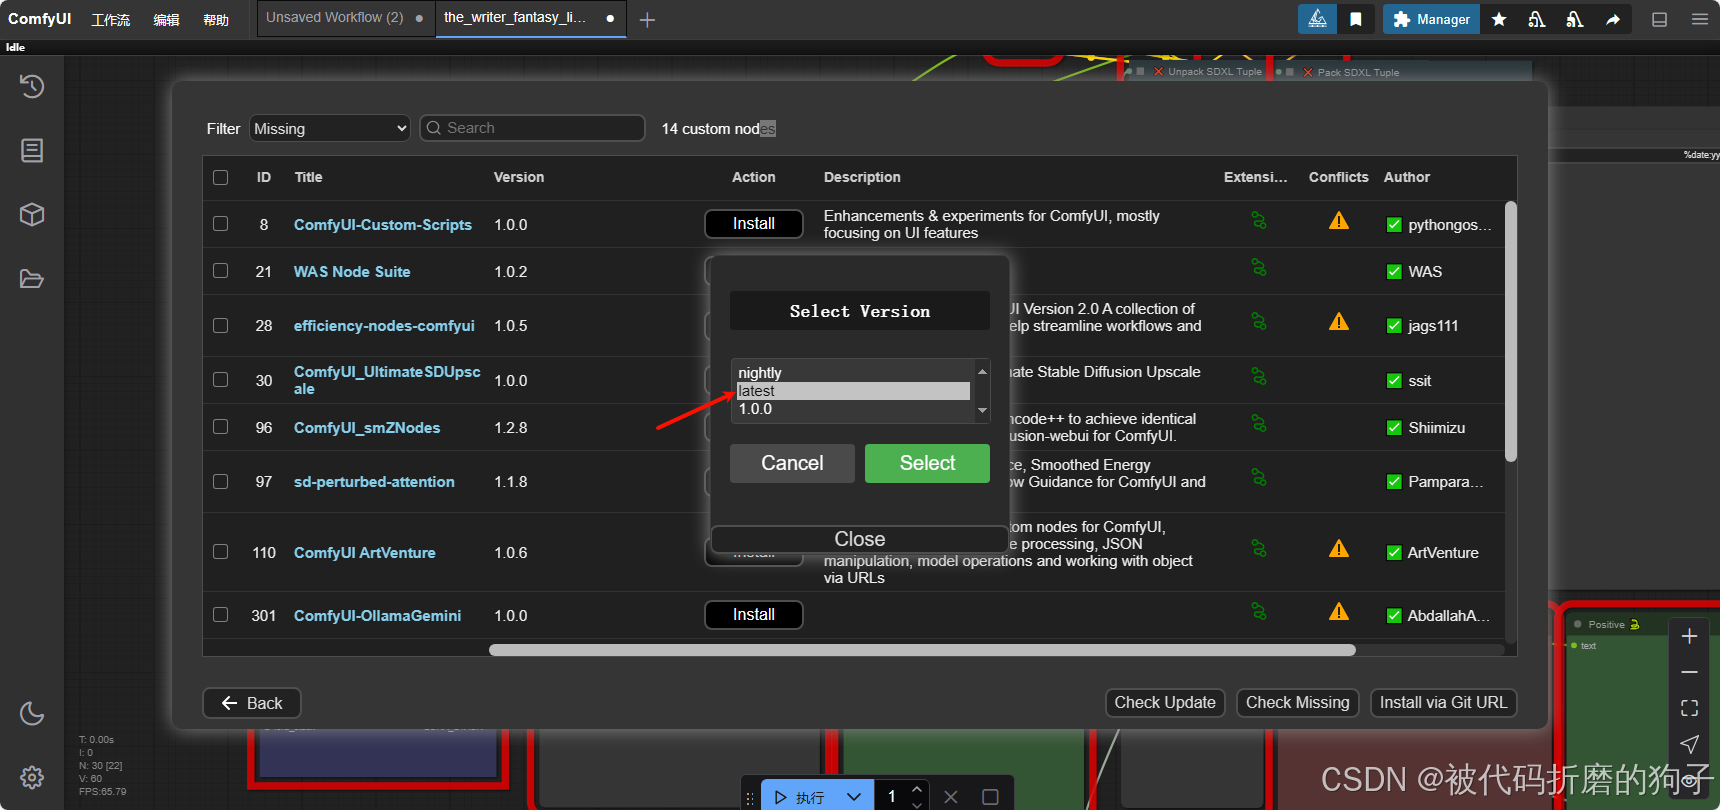Open the Manager button
This screenshot has width=1720, height=810.
[1431, 19]
